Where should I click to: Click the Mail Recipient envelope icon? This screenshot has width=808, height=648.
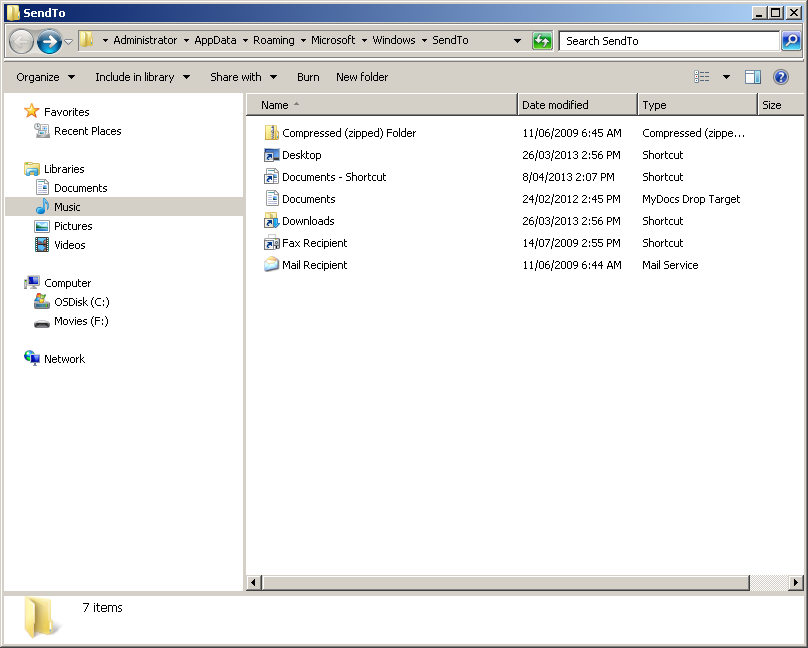pyautogui.click(x=272, y=265)
